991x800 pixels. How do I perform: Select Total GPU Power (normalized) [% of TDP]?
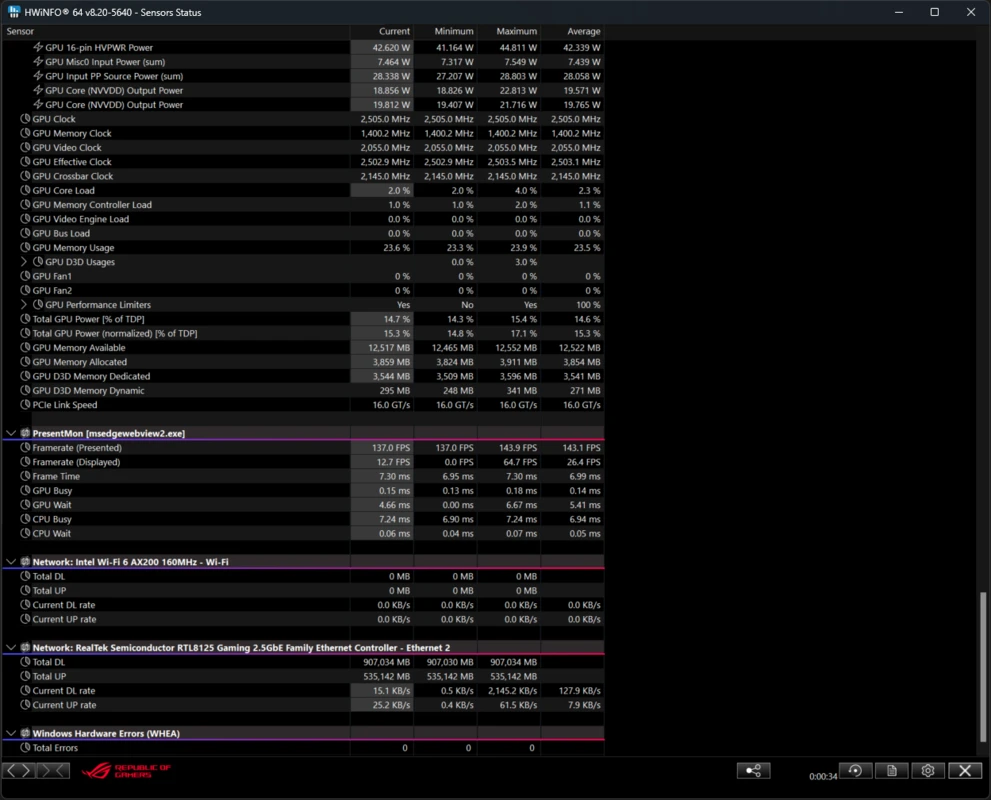point(114,333)
